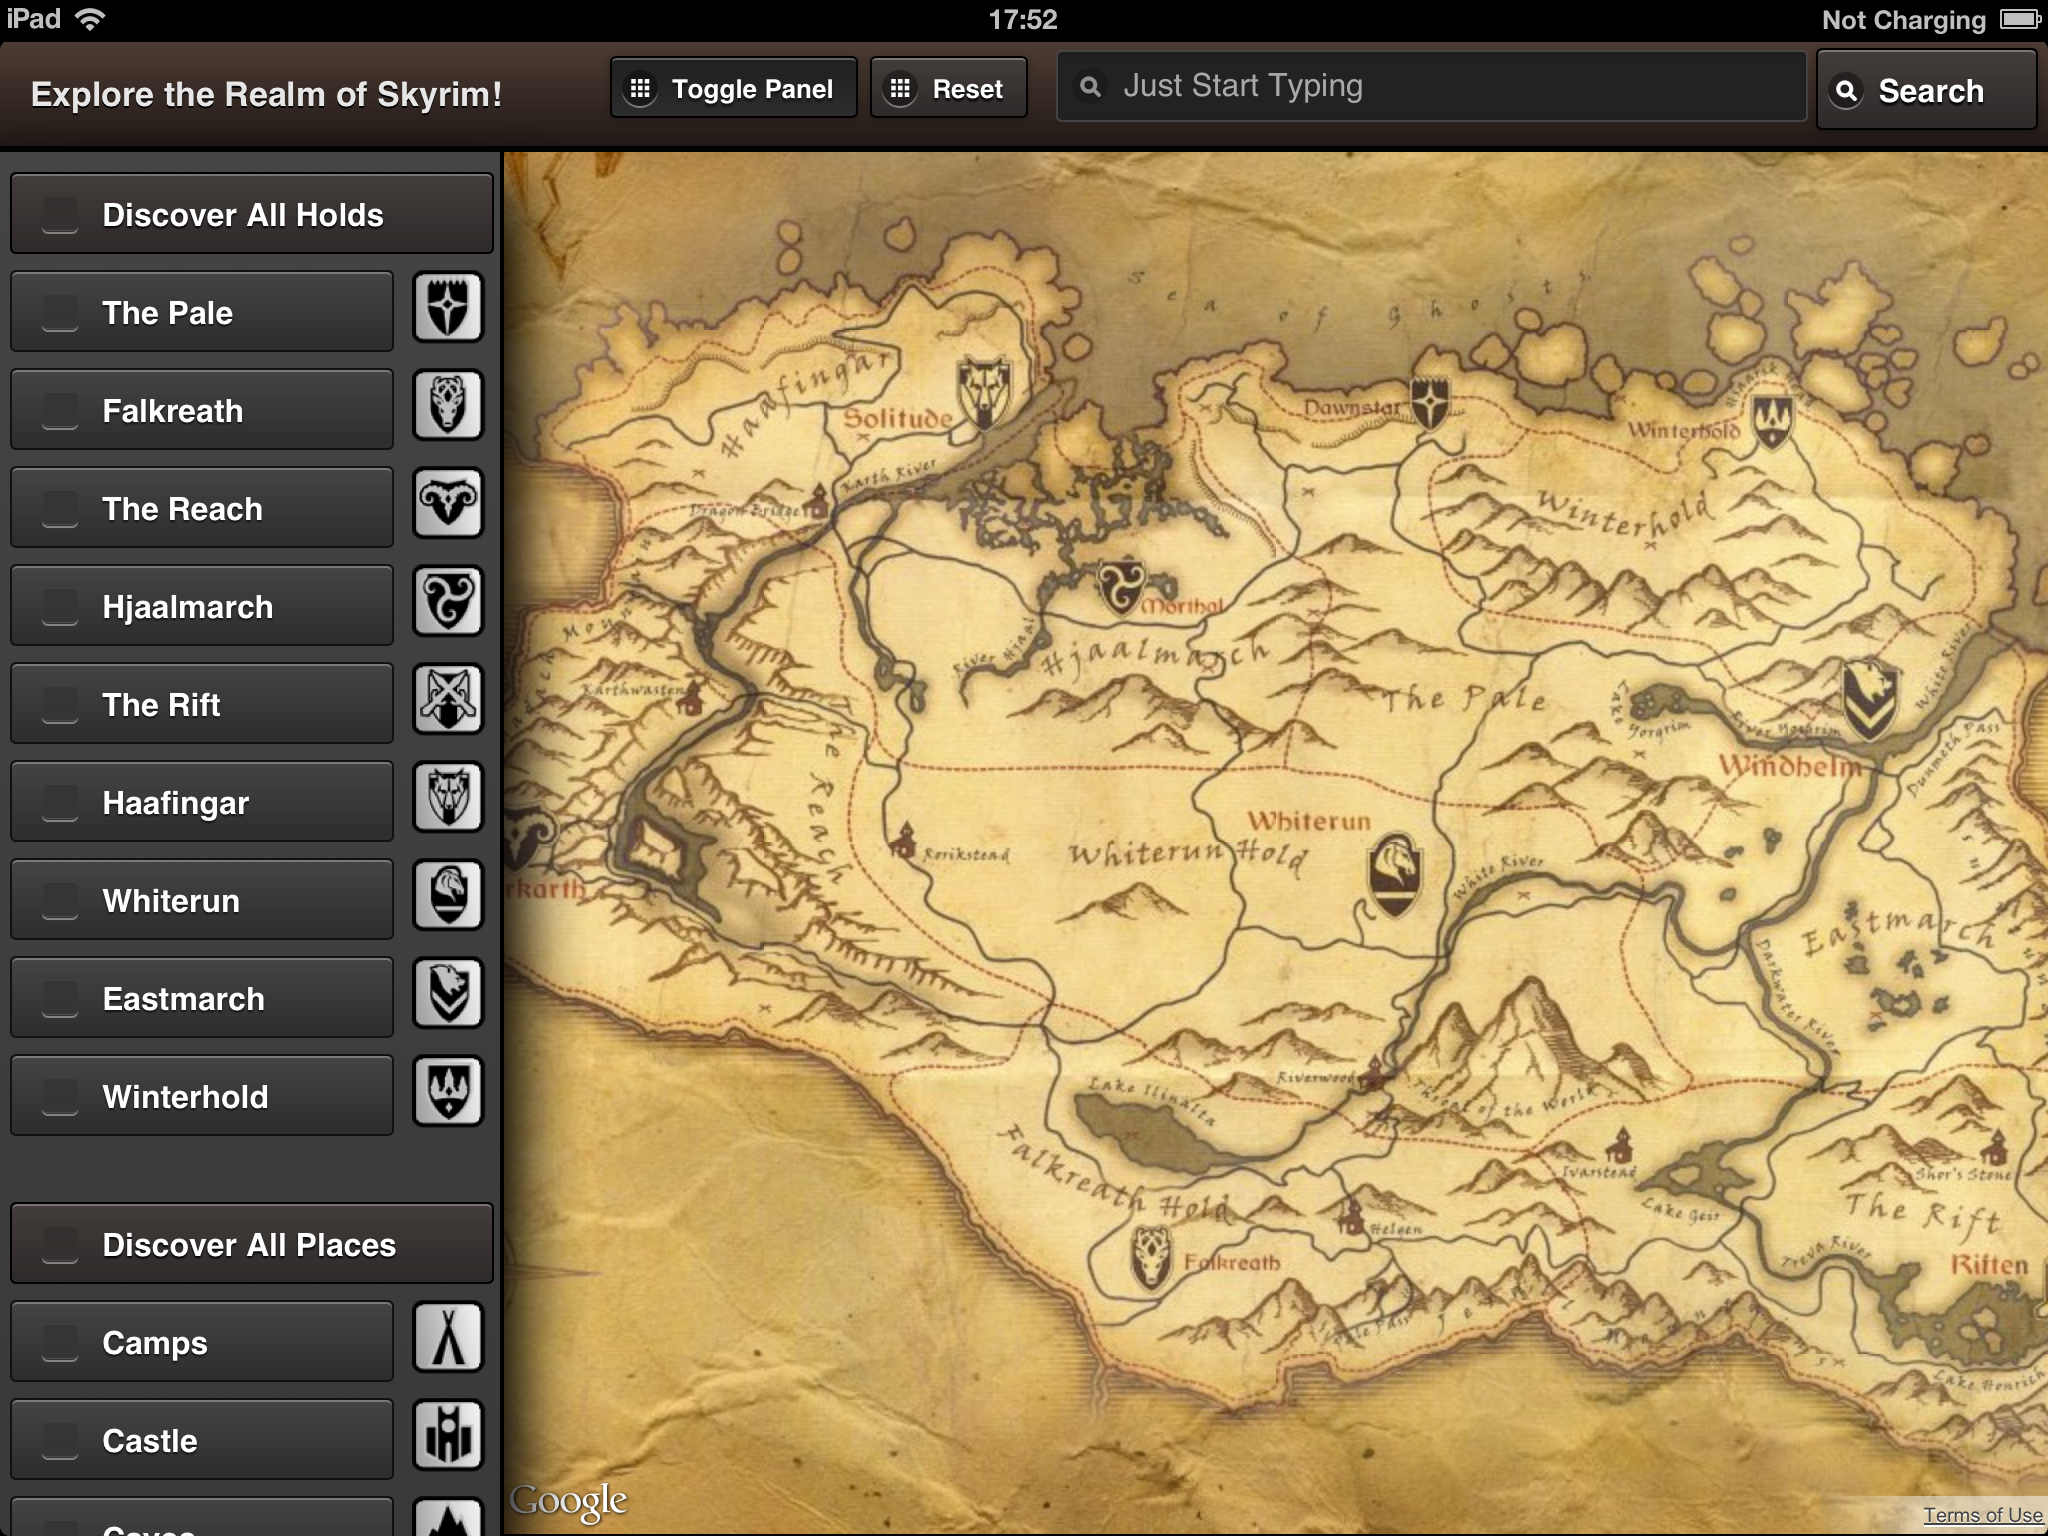Click the Hjaalmarch triskelion emblem icon
The image size is (2048, 1536).
point(448,602)
